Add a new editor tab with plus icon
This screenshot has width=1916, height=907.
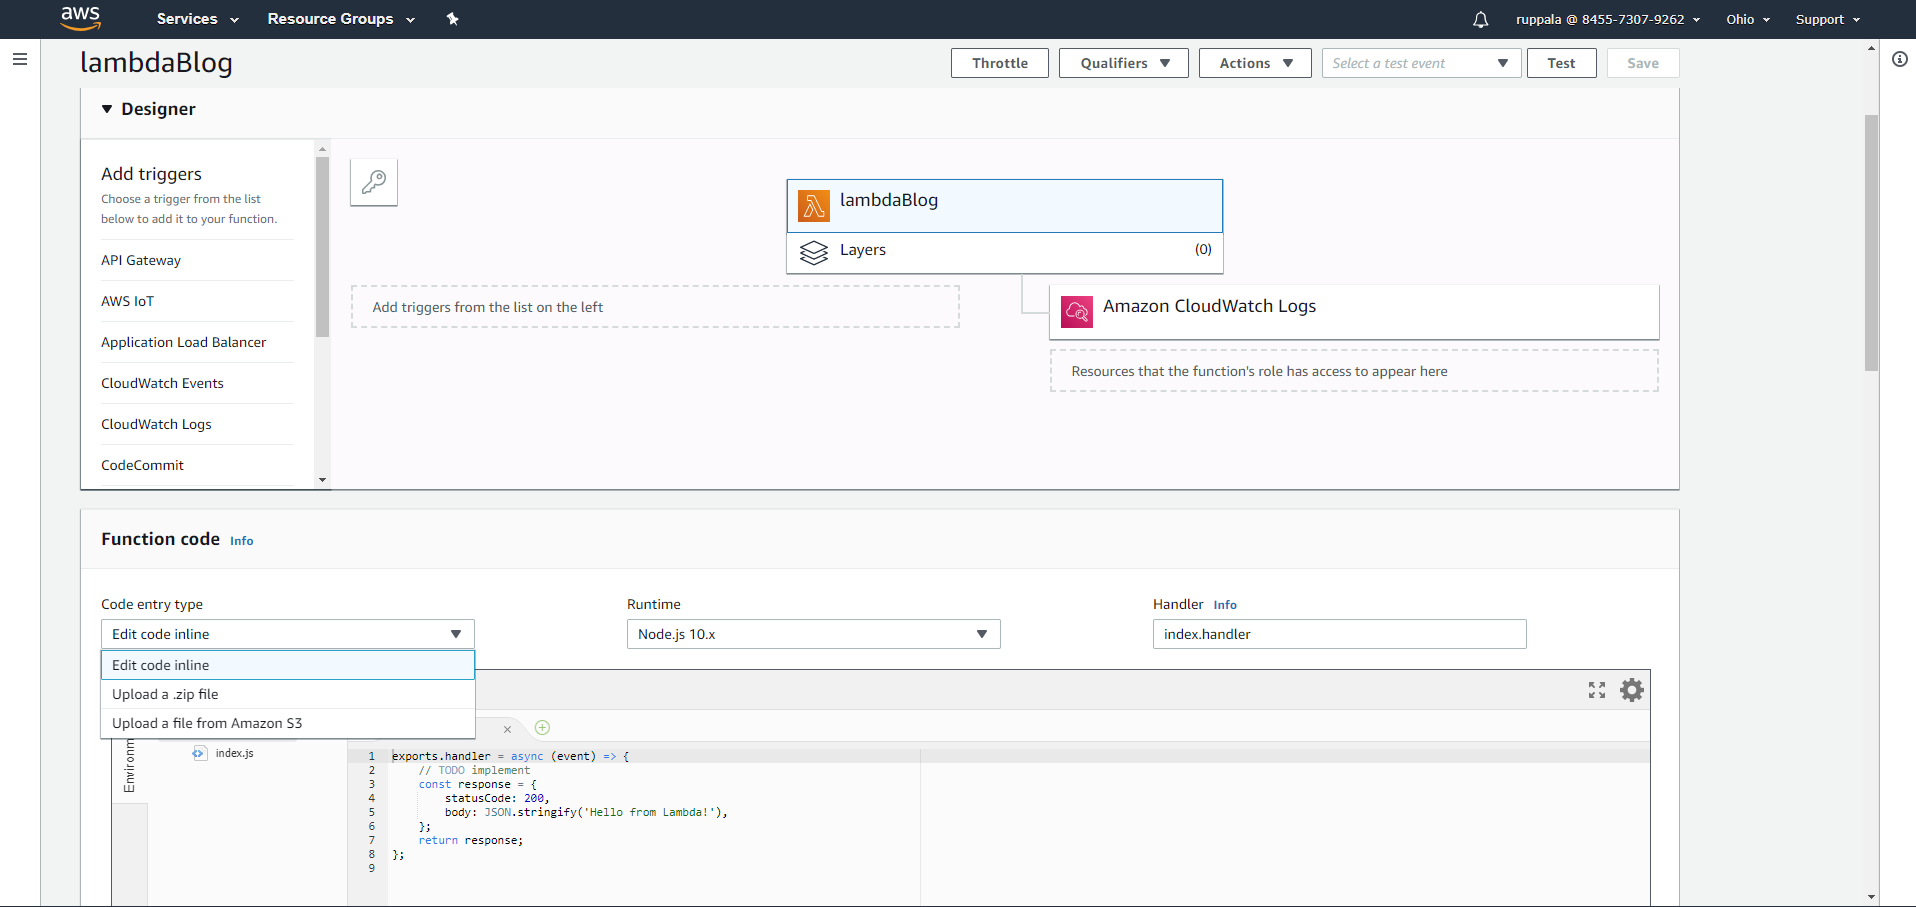click(542, 728)
